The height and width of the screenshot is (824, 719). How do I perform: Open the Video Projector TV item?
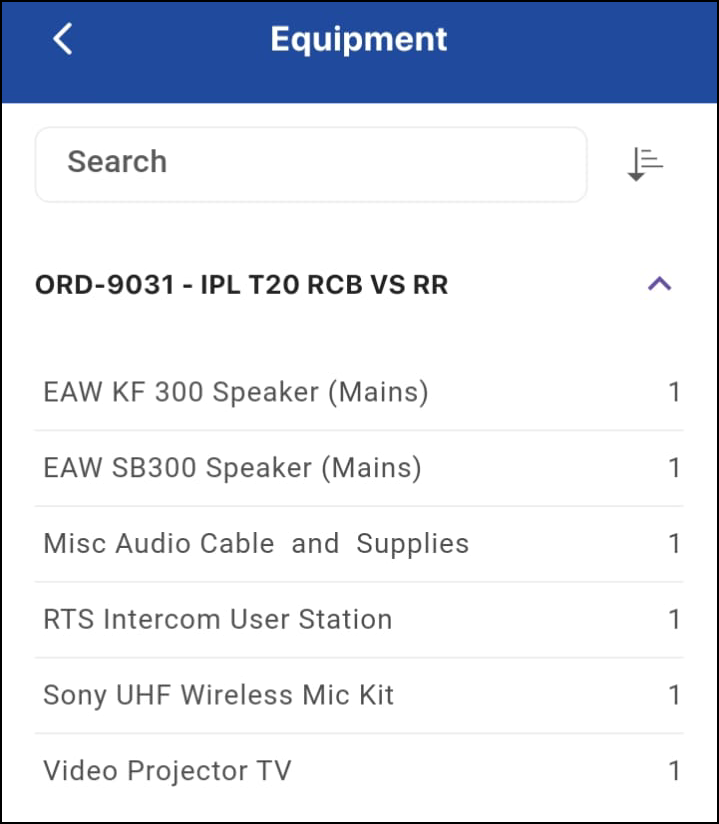[x=167, y=771]
